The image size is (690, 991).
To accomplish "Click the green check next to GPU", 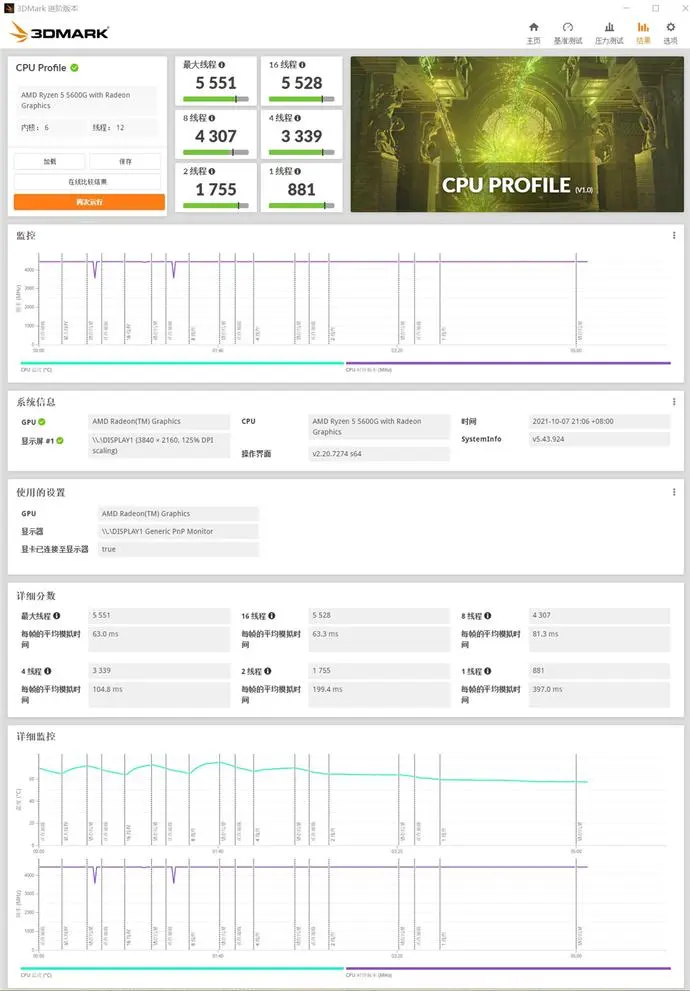I will pos(42,422).
